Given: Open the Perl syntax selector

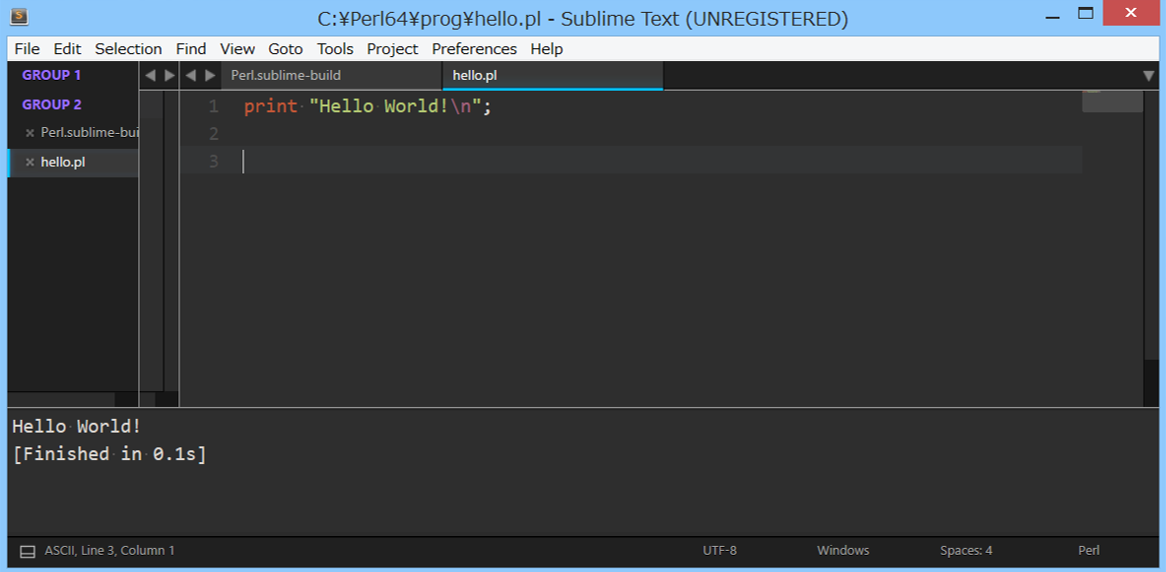Looking at the screenshot, I should tap(1089, 551).
